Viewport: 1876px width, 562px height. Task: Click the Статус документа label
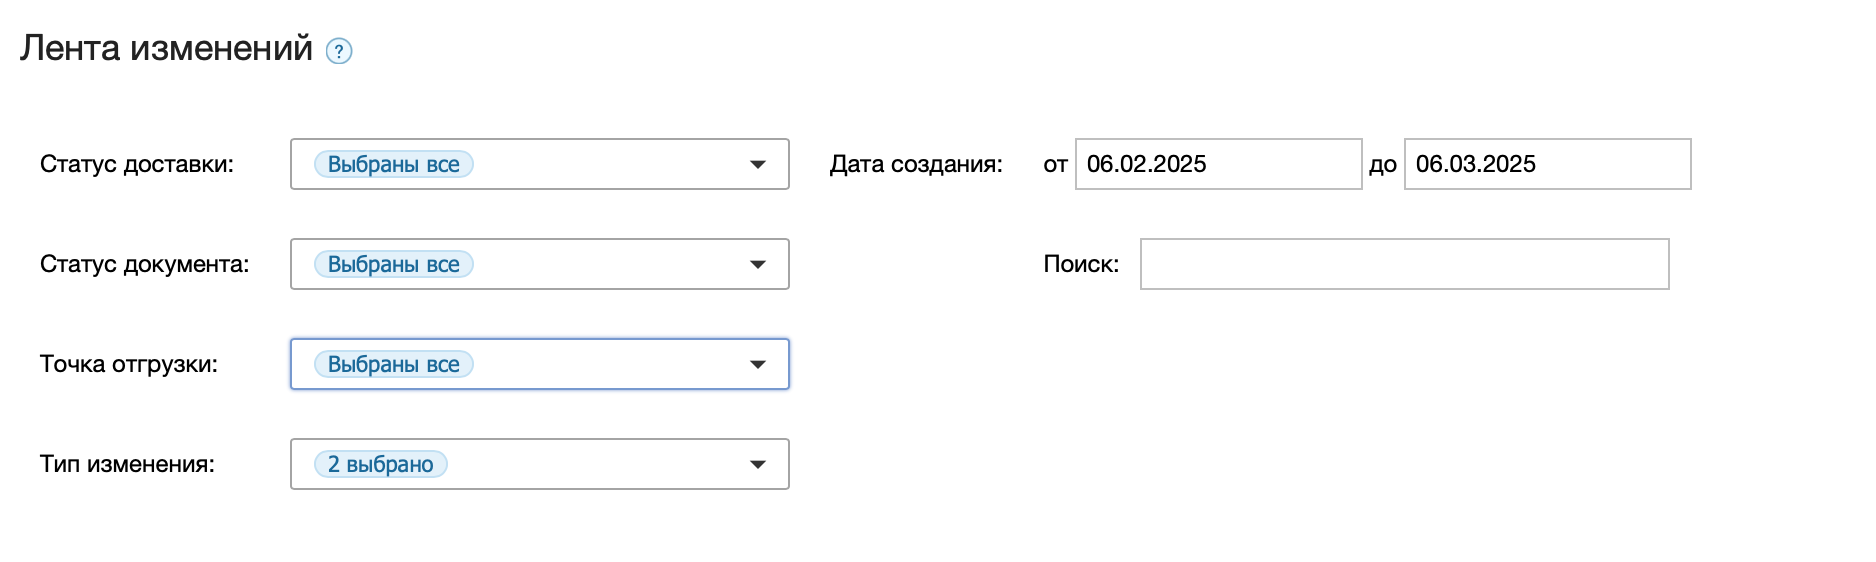(x=145, y=264)
